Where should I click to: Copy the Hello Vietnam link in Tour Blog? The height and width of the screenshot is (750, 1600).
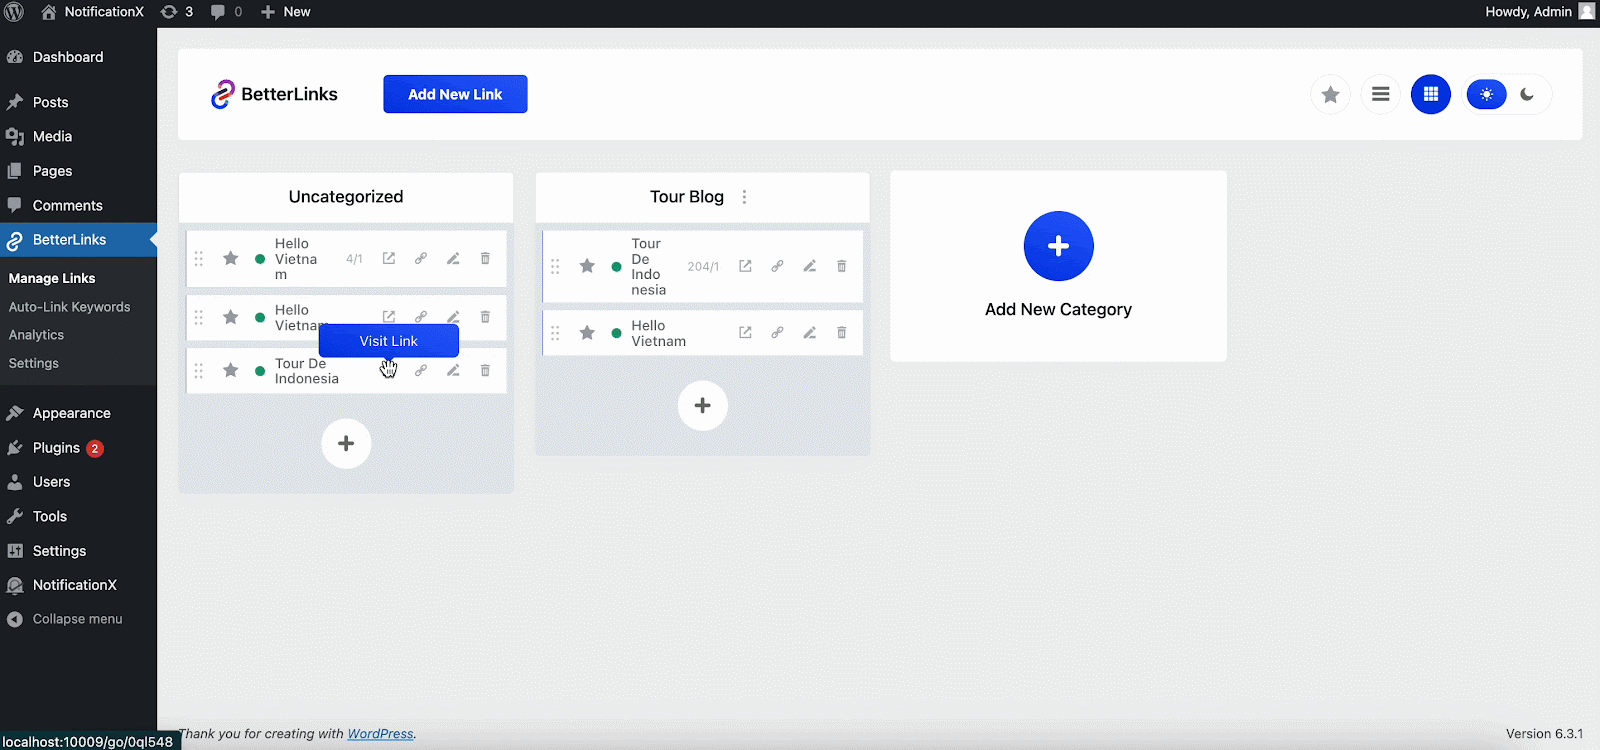(777, 333)
